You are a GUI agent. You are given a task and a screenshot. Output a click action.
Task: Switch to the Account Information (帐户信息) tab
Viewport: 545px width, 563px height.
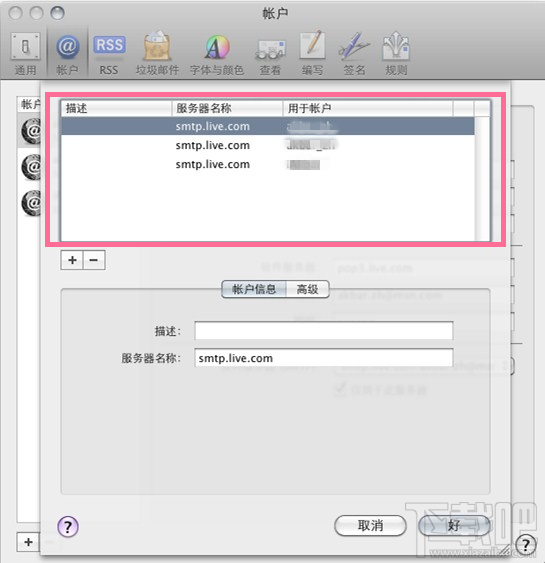[254, 289]
